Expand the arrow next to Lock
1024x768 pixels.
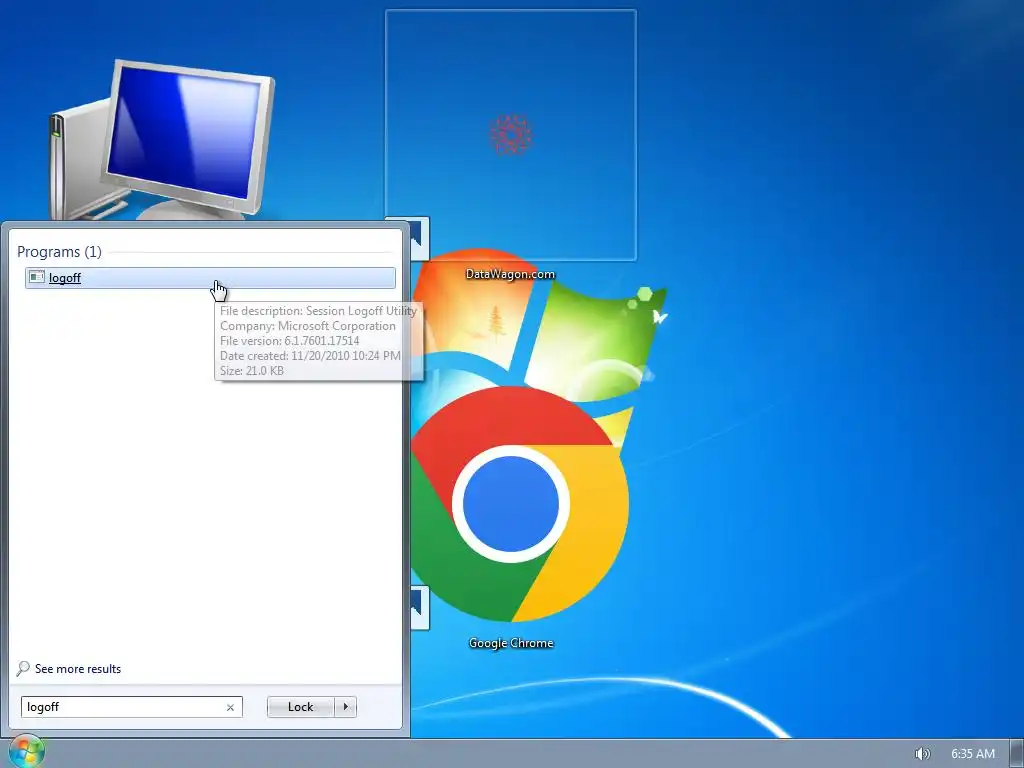pos(345,707)
